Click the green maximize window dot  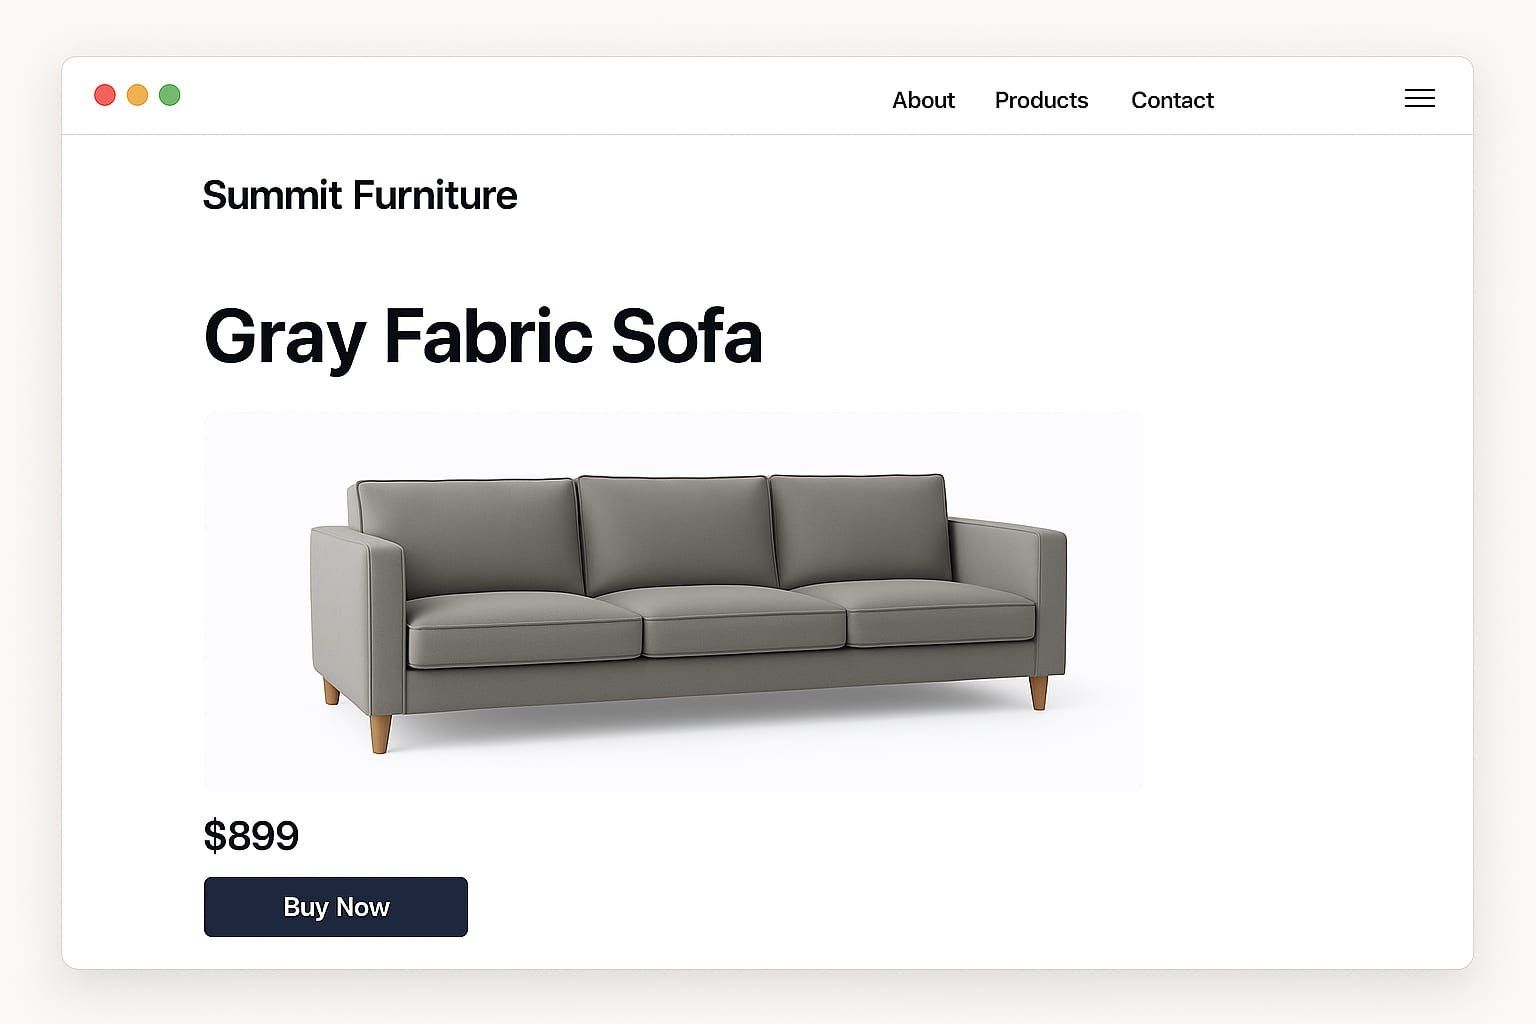(x=170, y=95)
